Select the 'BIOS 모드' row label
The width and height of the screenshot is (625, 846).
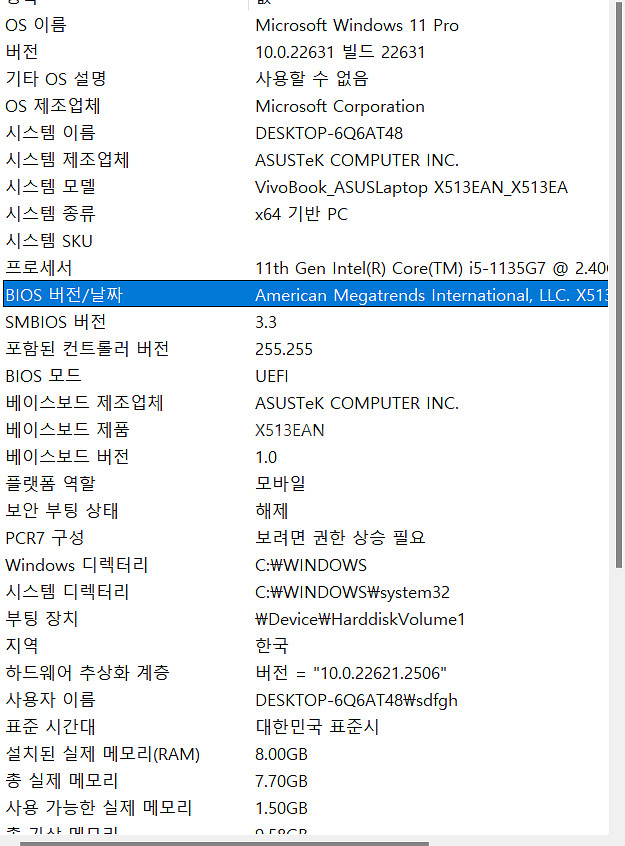43,376
